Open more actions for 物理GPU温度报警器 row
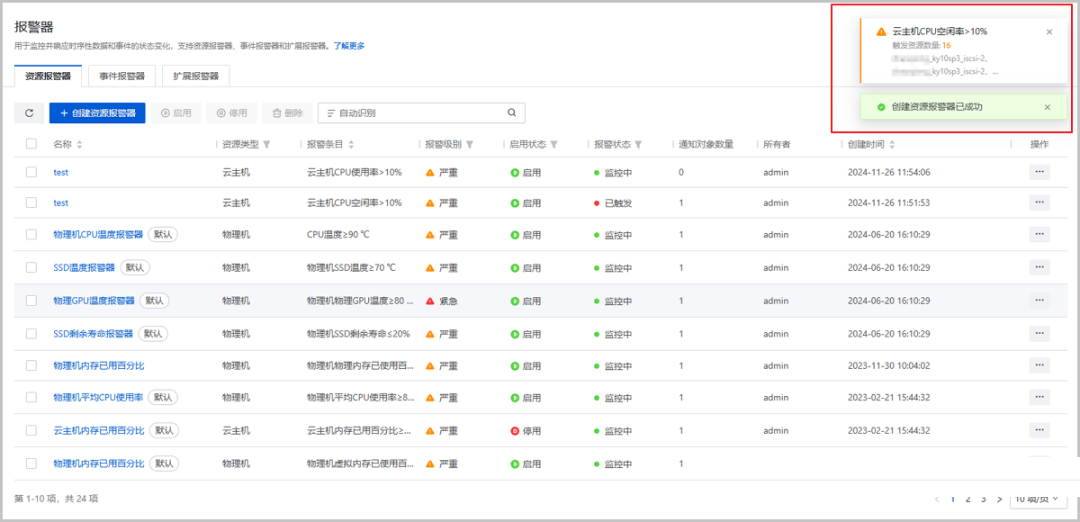 pyautogui.click(x=1039, y=300)
